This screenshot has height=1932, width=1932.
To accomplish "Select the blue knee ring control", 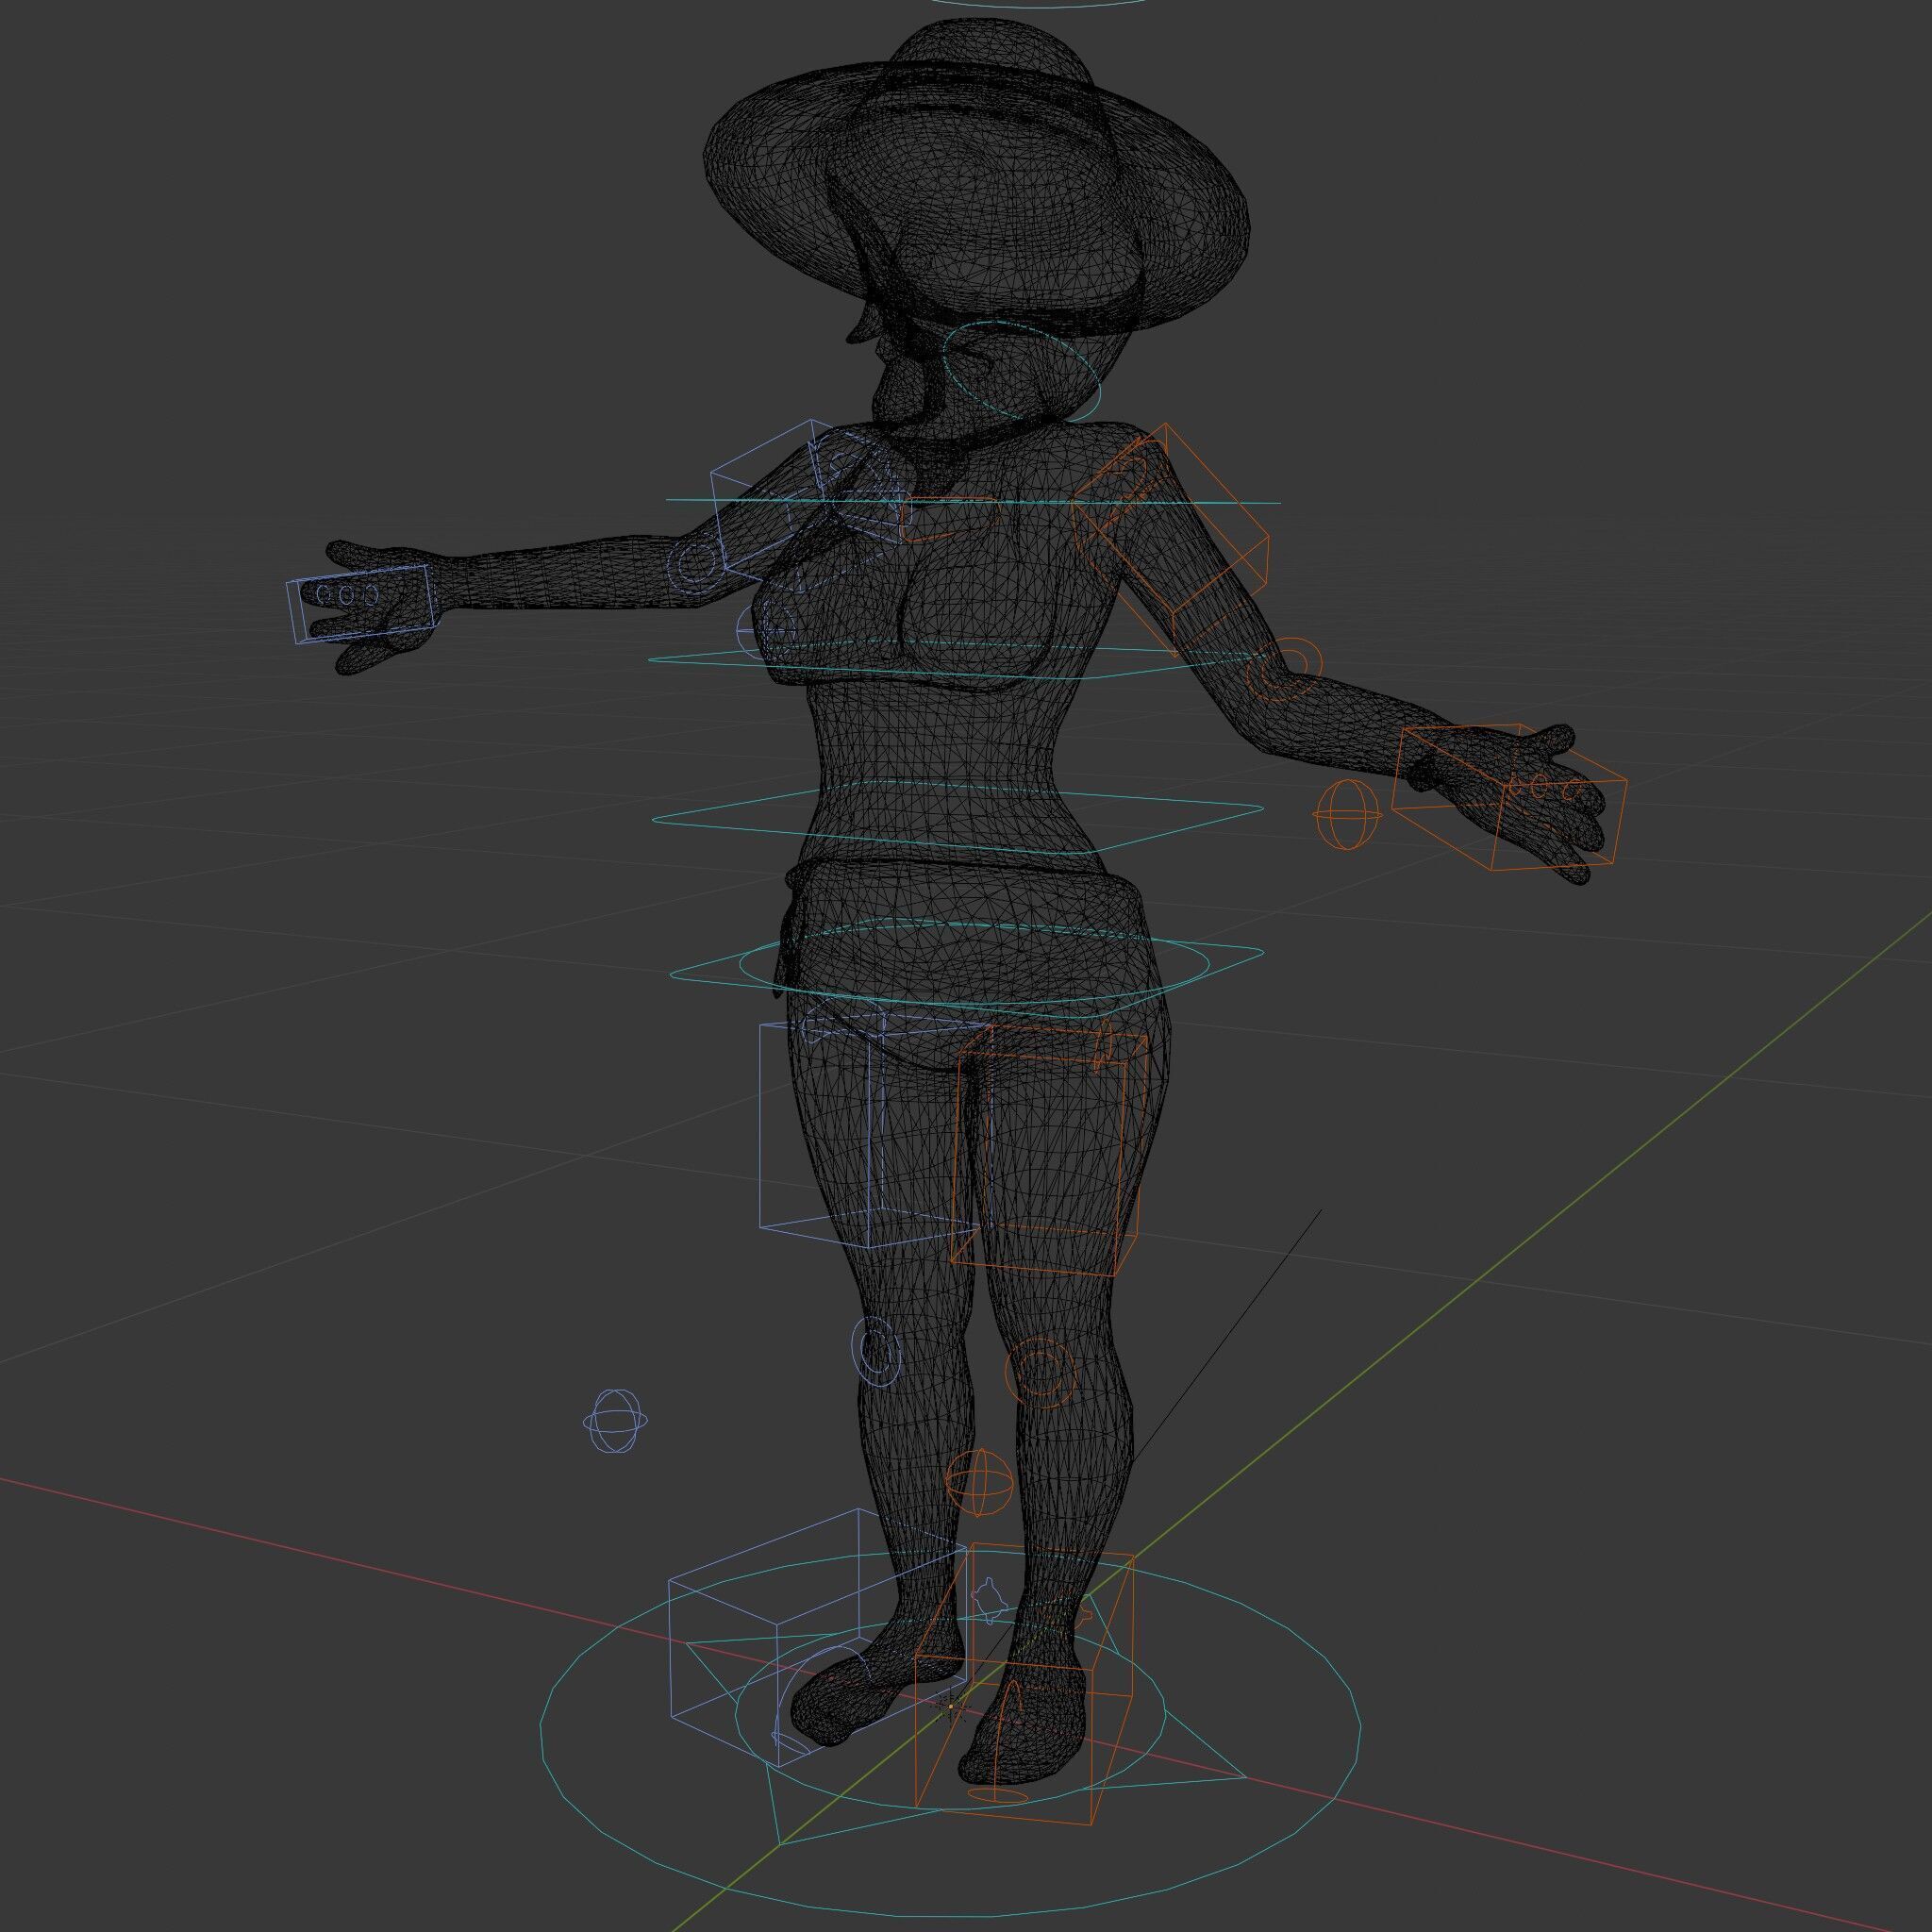I will 877,1351.
